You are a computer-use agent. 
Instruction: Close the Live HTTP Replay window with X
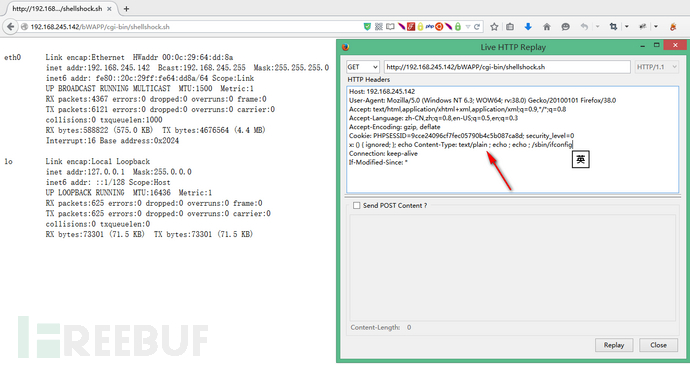coord(675,45)
